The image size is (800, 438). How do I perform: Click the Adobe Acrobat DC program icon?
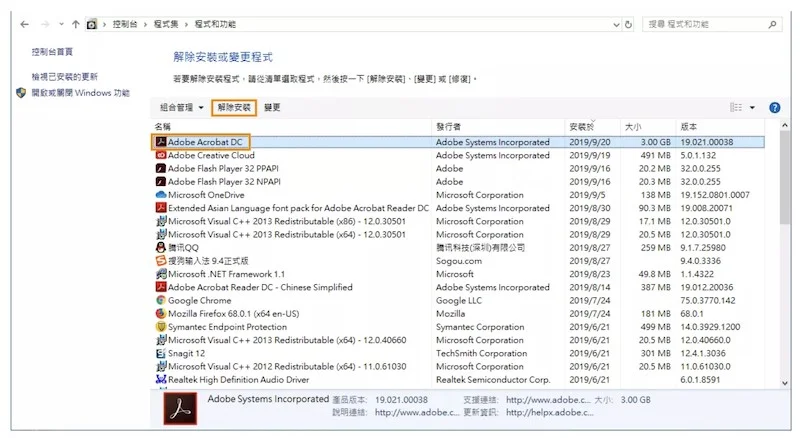(161, 142)
